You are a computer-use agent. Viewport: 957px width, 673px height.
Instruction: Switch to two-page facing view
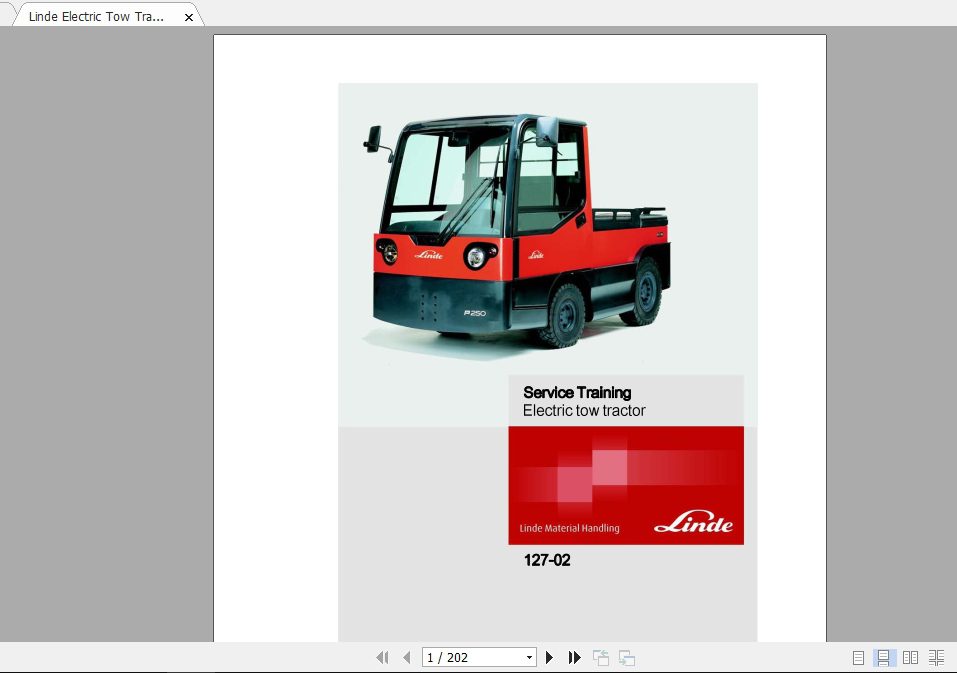(910, 657)
